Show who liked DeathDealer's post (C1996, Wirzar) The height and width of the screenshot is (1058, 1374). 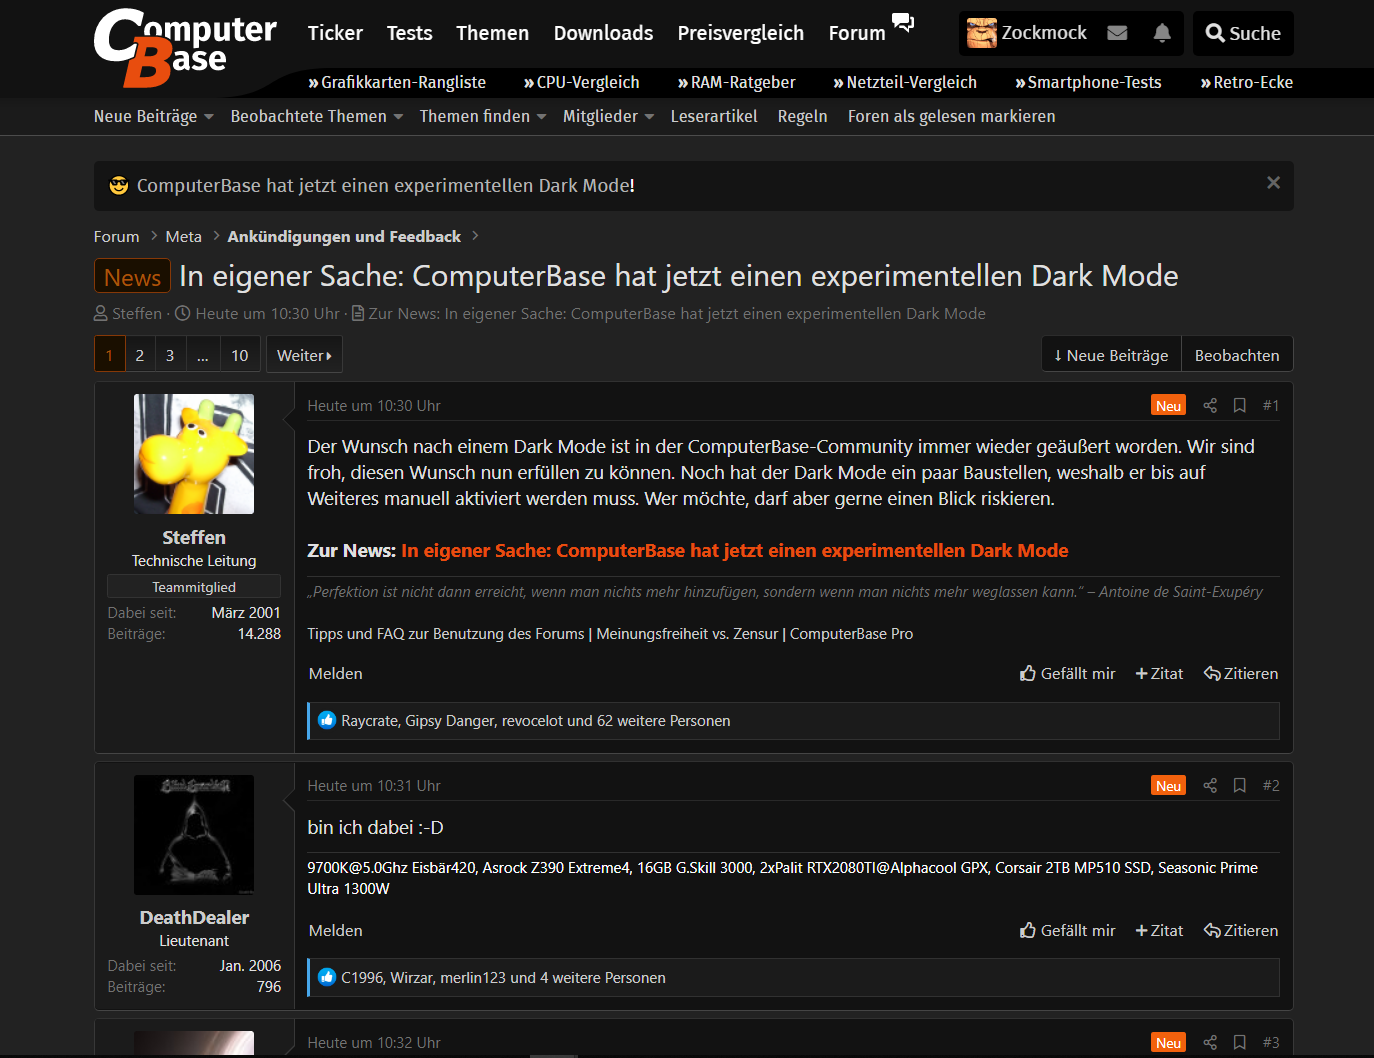503,977
